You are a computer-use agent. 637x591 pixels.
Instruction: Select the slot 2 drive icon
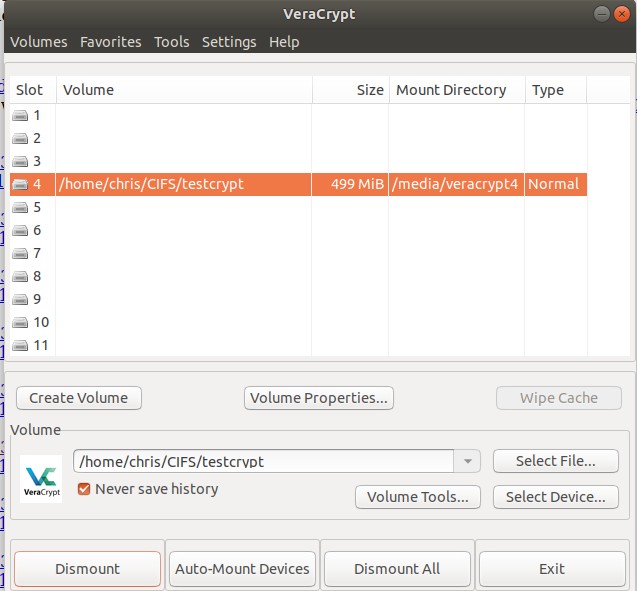(21, 139)
